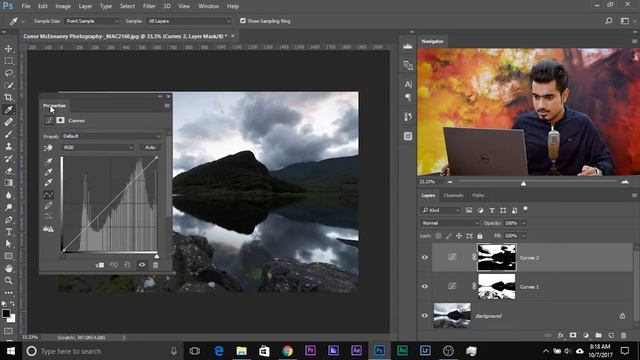
Task: Select the Rectangular Marquee tool
Action: tap(9, 61)
